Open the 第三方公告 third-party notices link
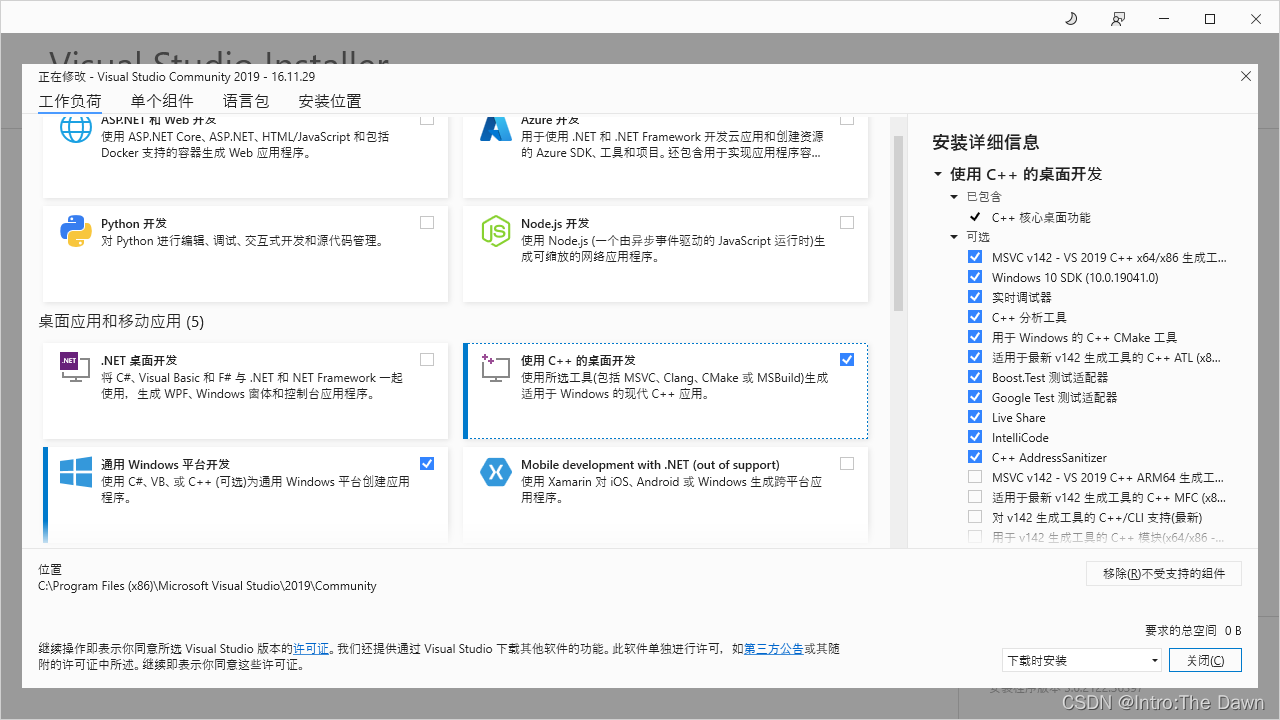The image size is (1280, 720). click(x=773, y=649)
